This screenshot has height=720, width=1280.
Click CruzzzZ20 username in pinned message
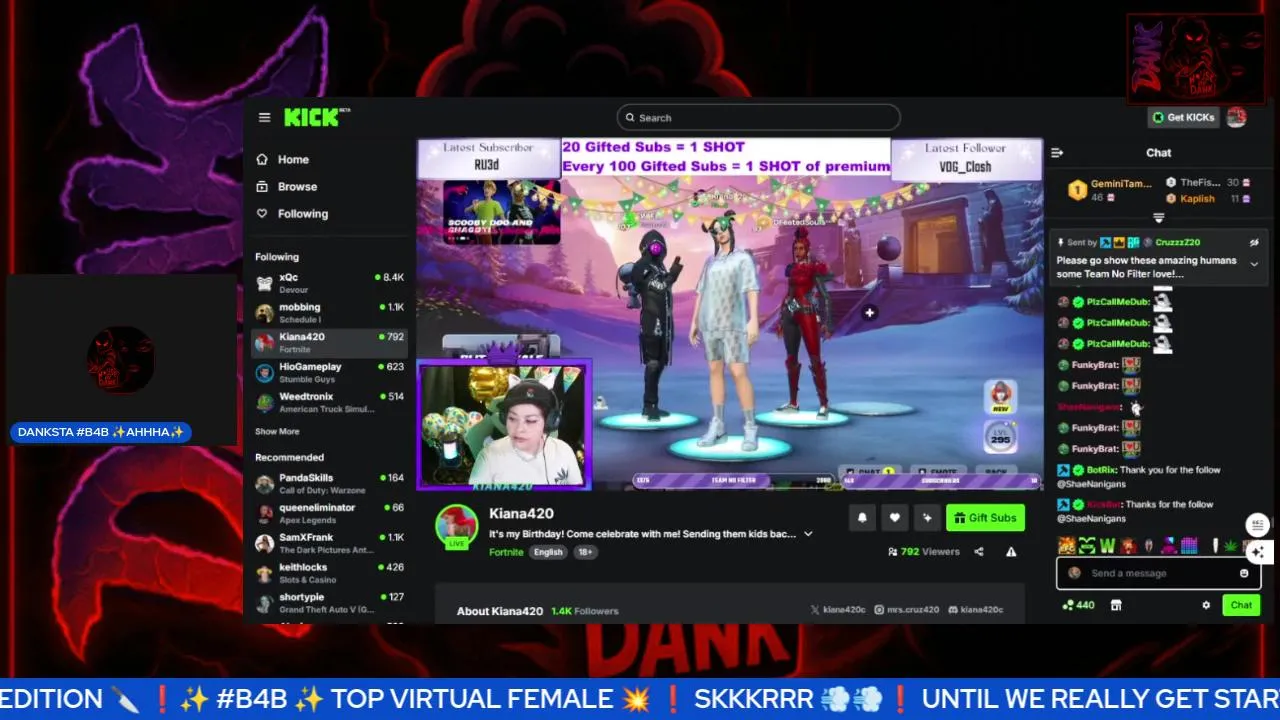1178,242
